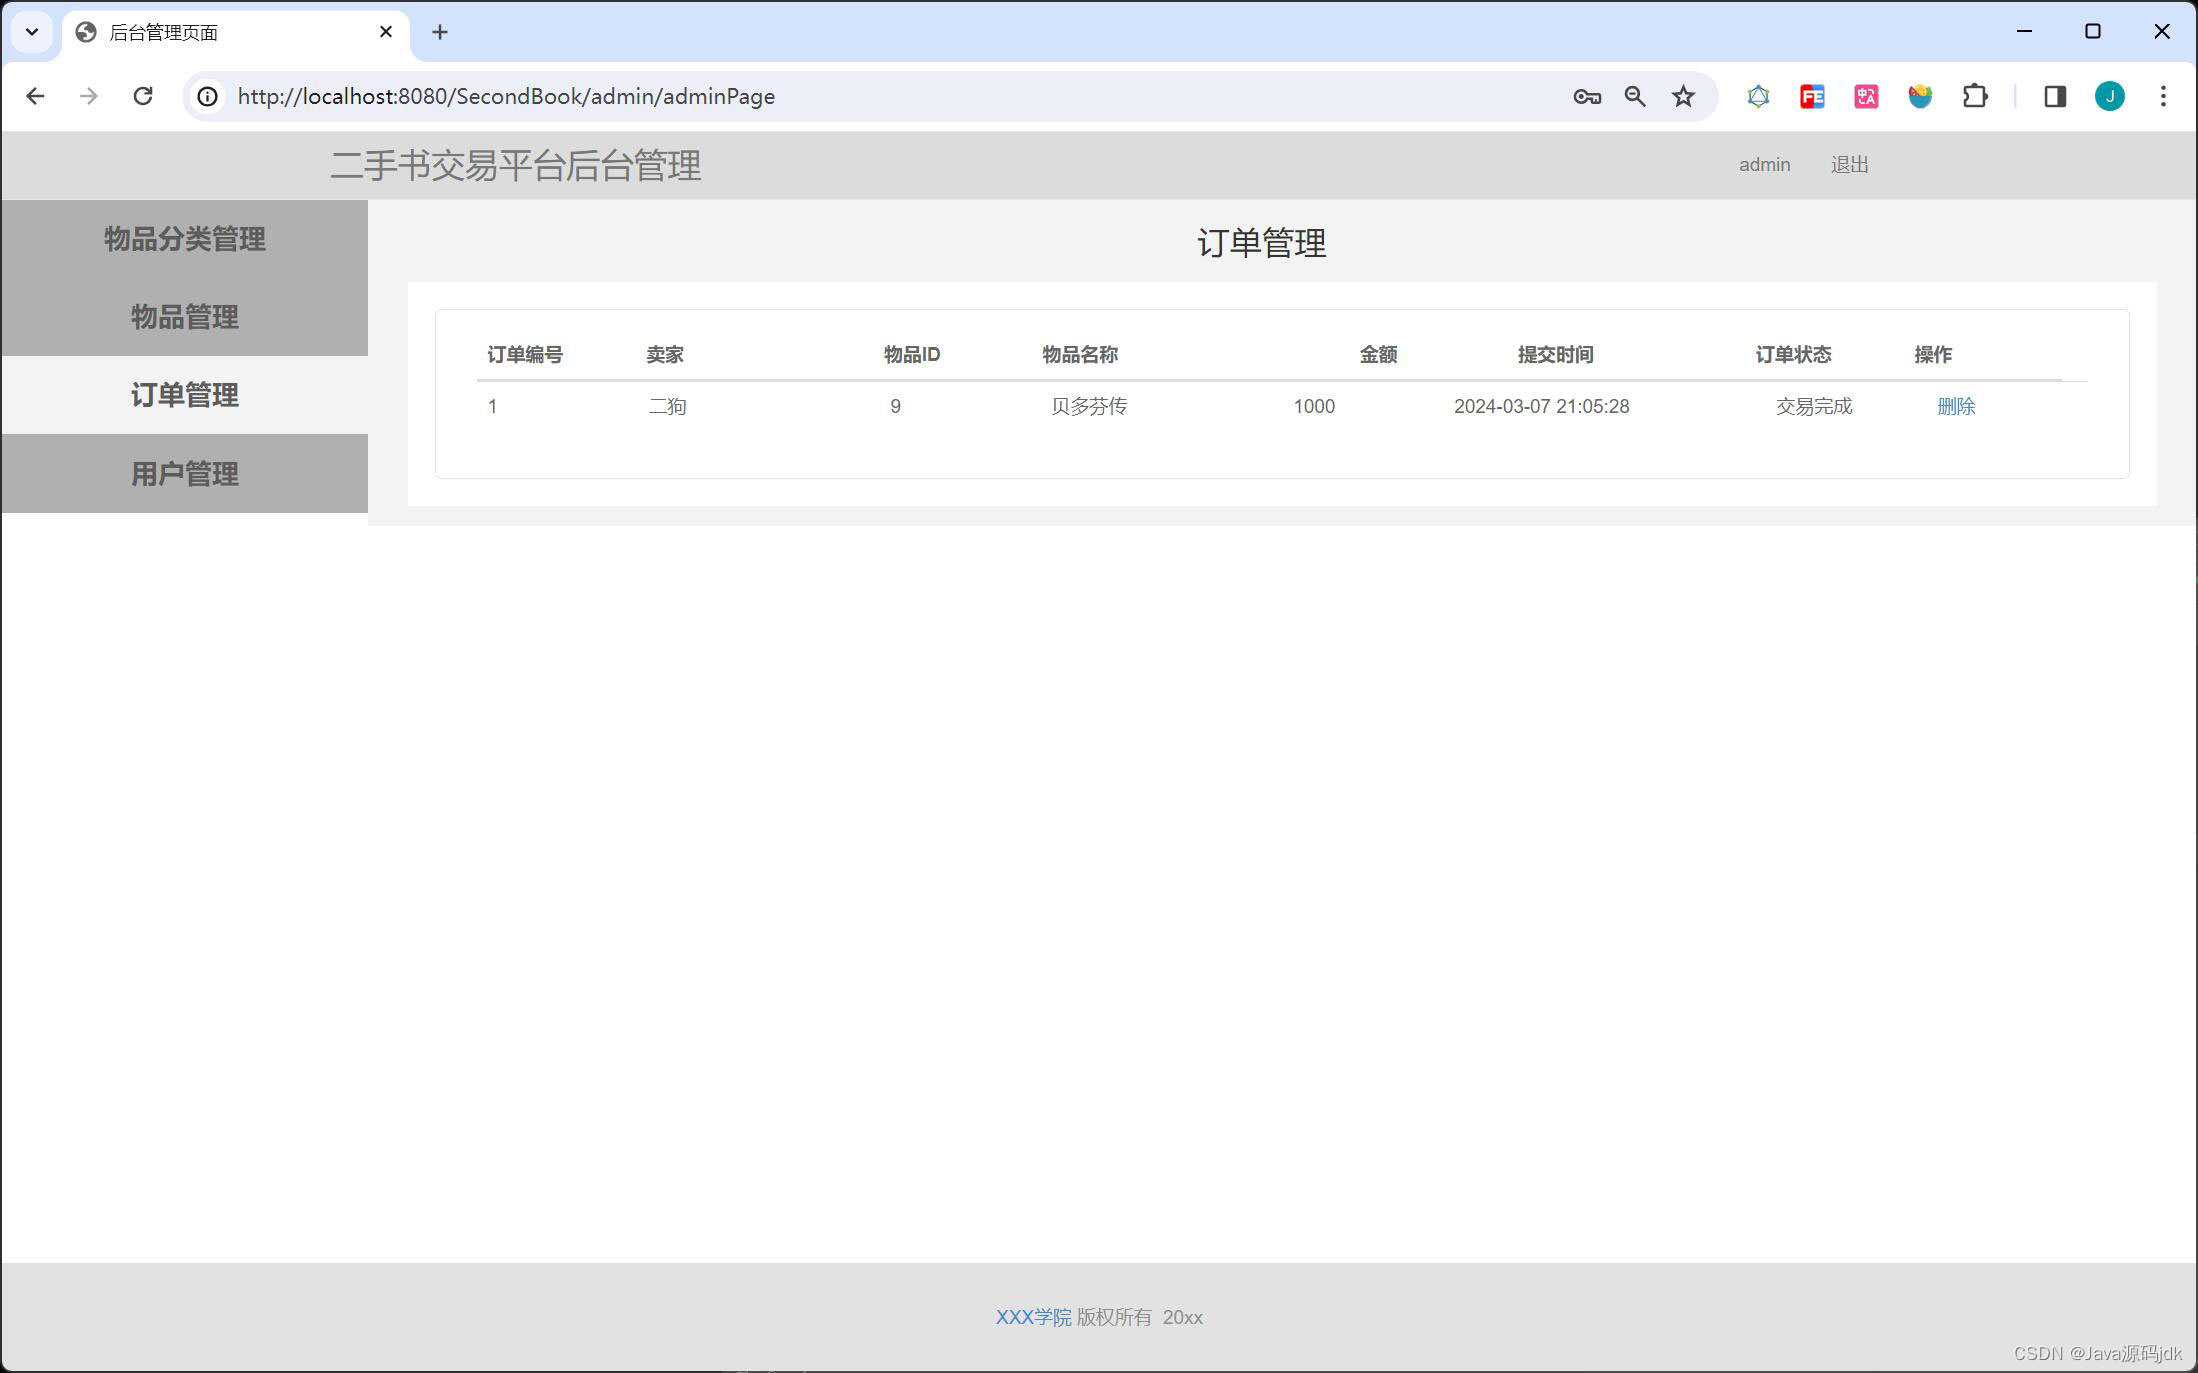Bookmark this page with the star
This screenshot has width=2198, height=1373.
[1684, 96]
